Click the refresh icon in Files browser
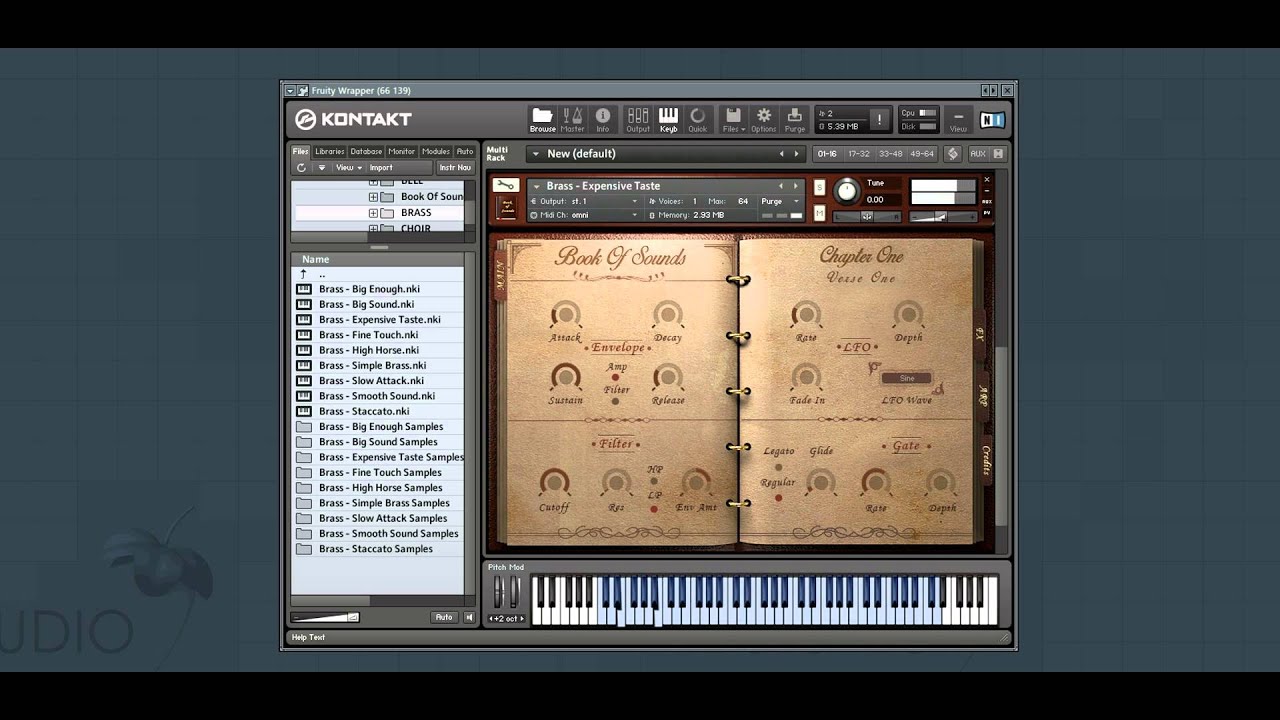Image resolution: width=1280 pixels, height=720 pixels. pyautogui.click(x=301, y=168)
